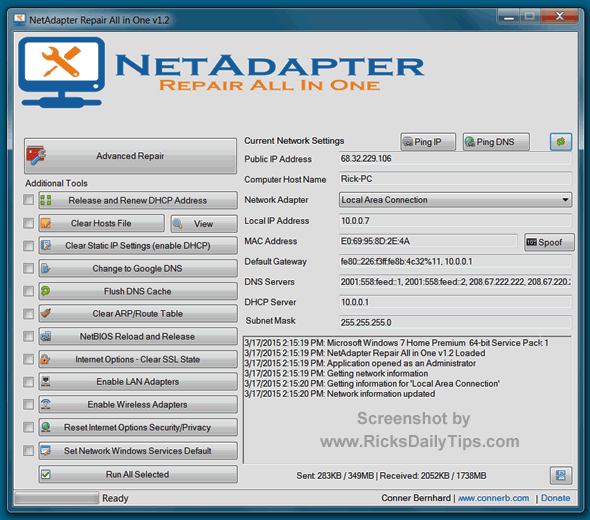Click the progress bar beside Ready

tap(56, 498)
